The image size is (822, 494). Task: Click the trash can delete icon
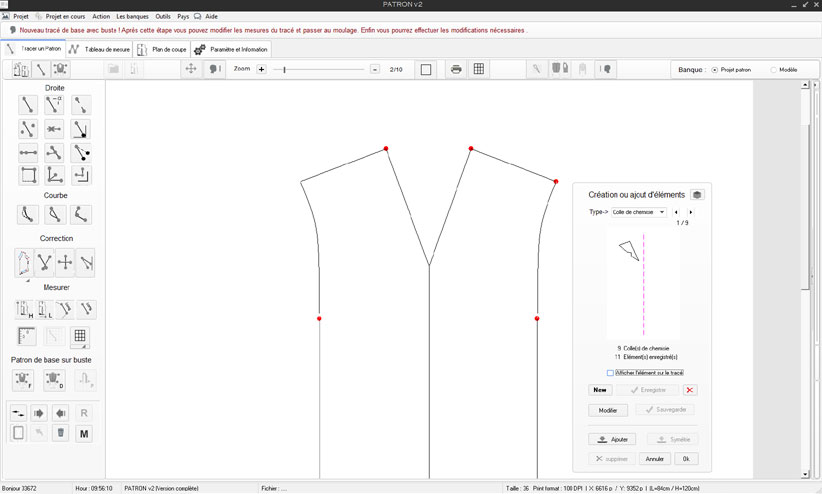click(x=61, y=433)
